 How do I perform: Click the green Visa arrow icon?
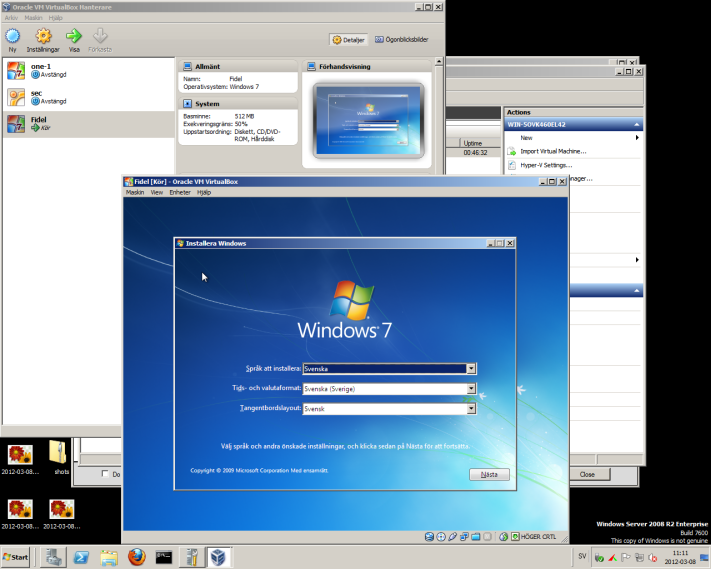tap(73, 36)
